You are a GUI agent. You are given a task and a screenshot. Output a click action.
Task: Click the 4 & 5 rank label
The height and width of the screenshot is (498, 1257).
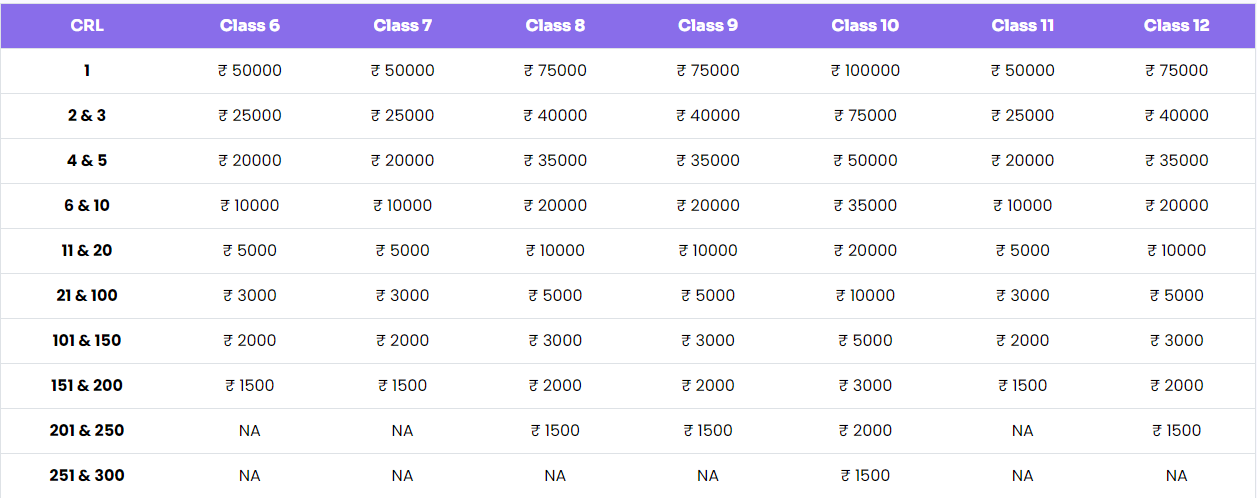point(87,161)
